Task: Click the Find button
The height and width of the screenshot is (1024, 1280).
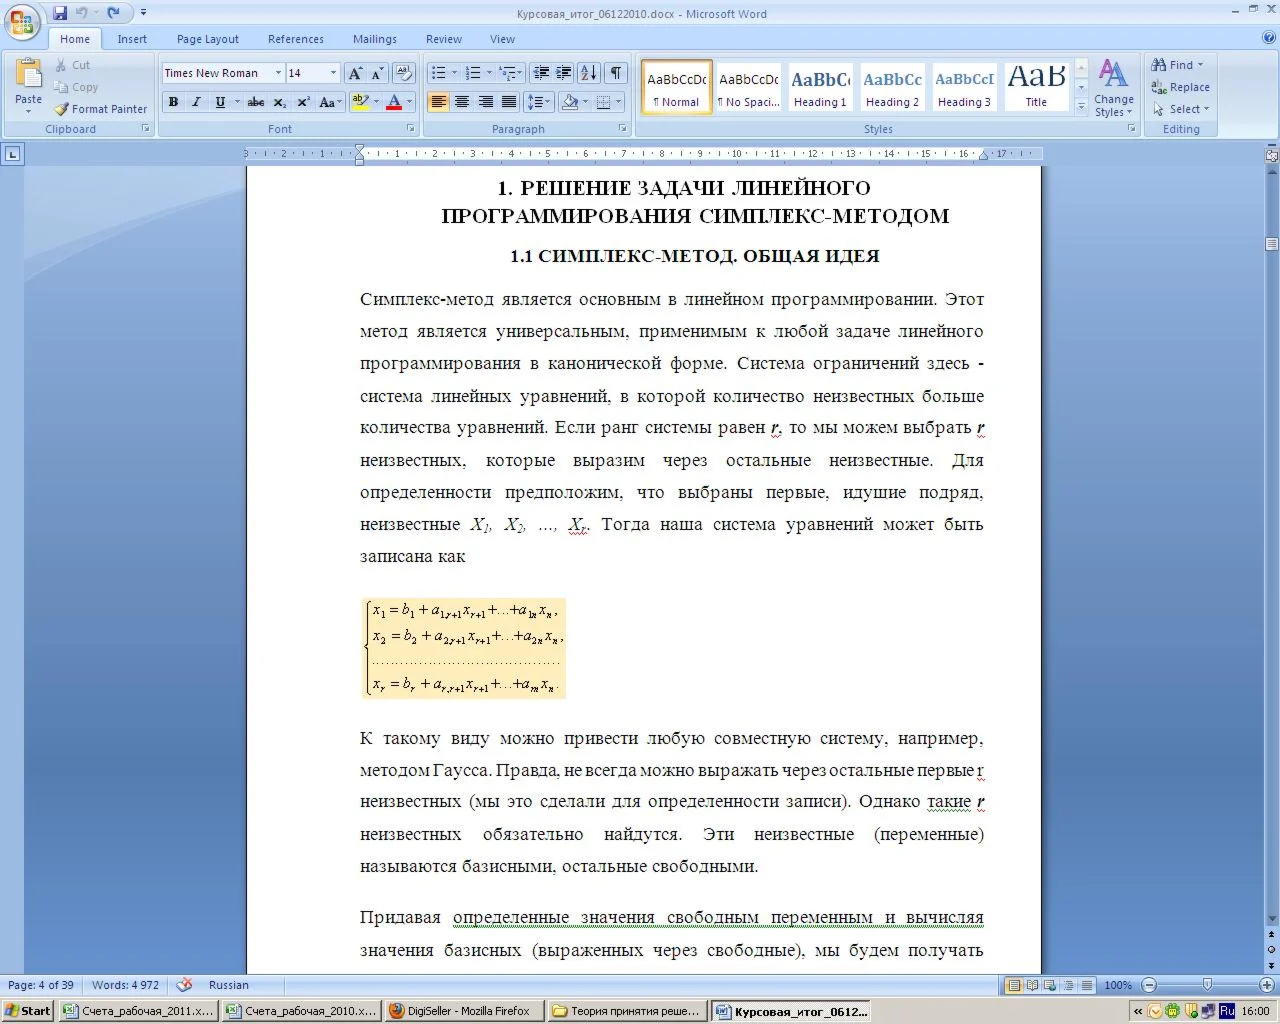Action: tap(1177, 65)
